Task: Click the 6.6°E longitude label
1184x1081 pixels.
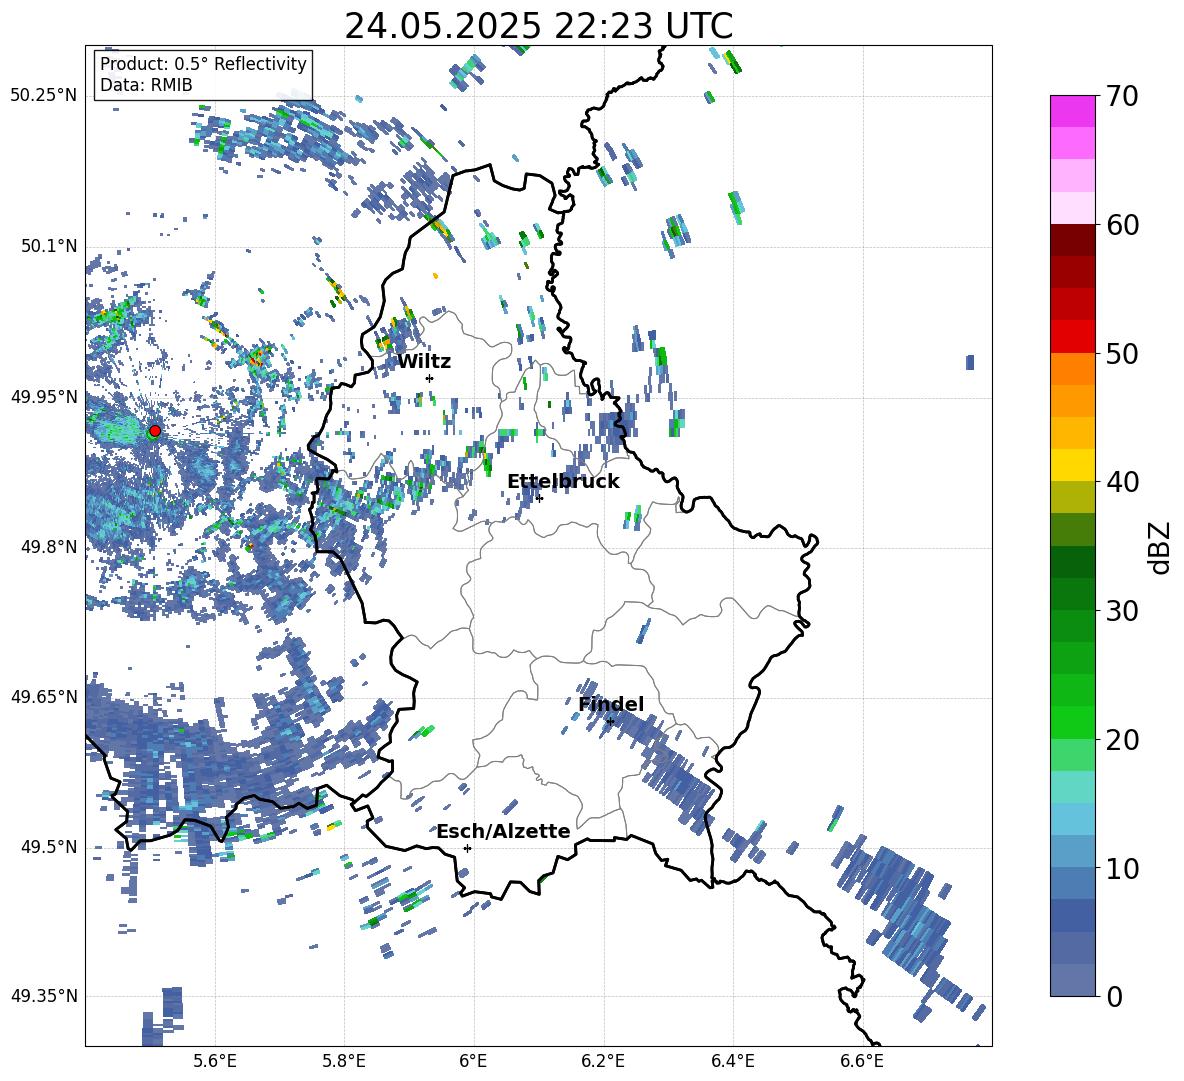Action: [x=862, y=1061]
